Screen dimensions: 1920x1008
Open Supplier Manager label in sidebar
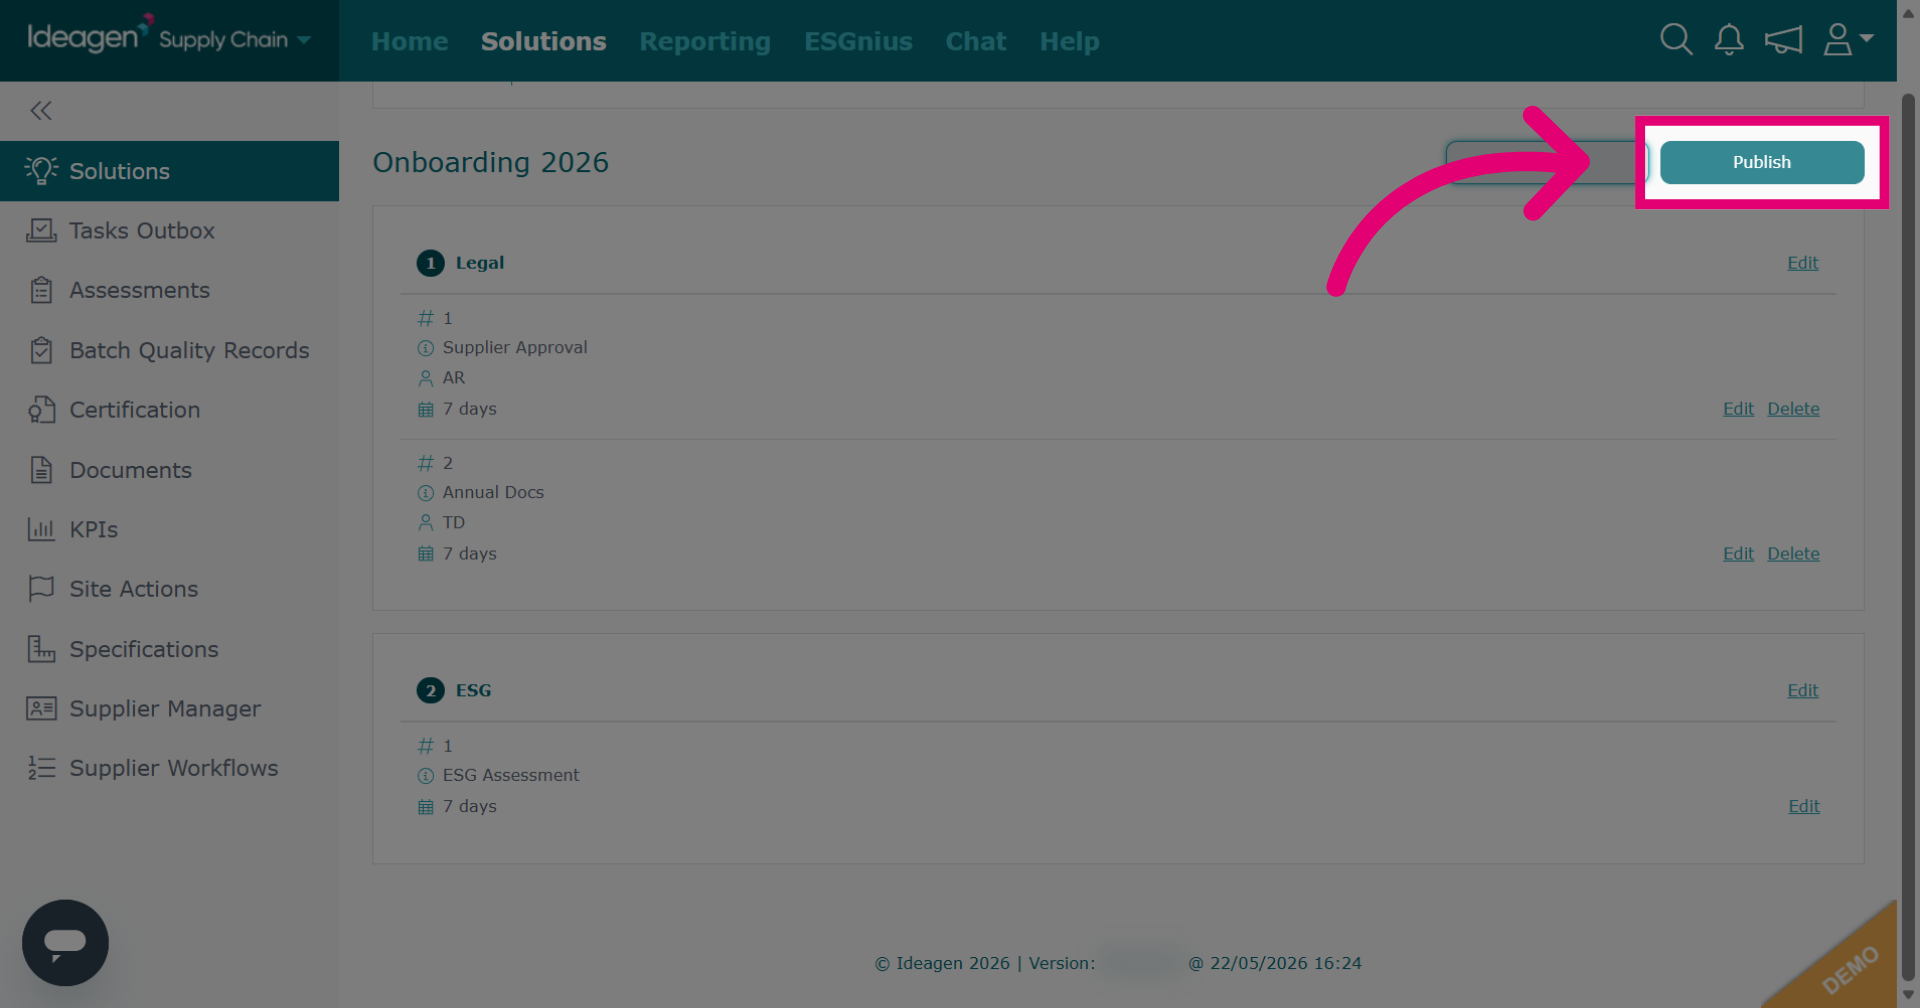coord(165,709)
